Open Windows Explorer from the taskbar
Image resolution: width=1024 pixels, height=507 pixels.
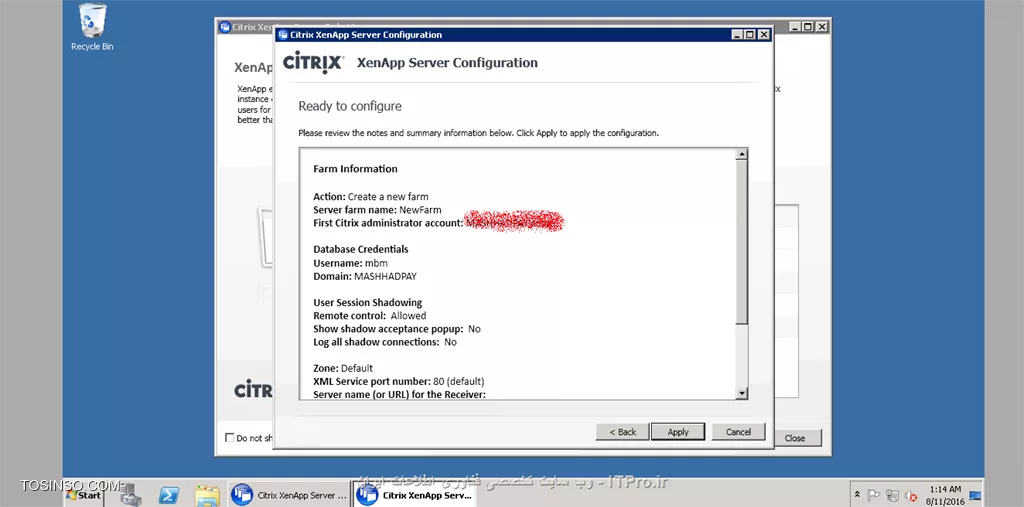tap(207, 495)
